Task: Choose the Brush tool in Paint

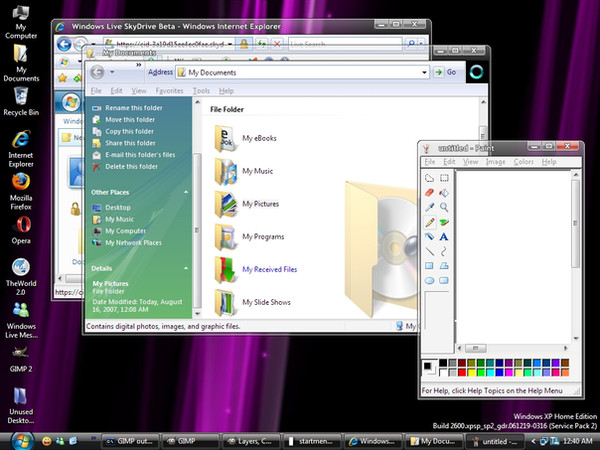Action: click(x=444, y=222)
